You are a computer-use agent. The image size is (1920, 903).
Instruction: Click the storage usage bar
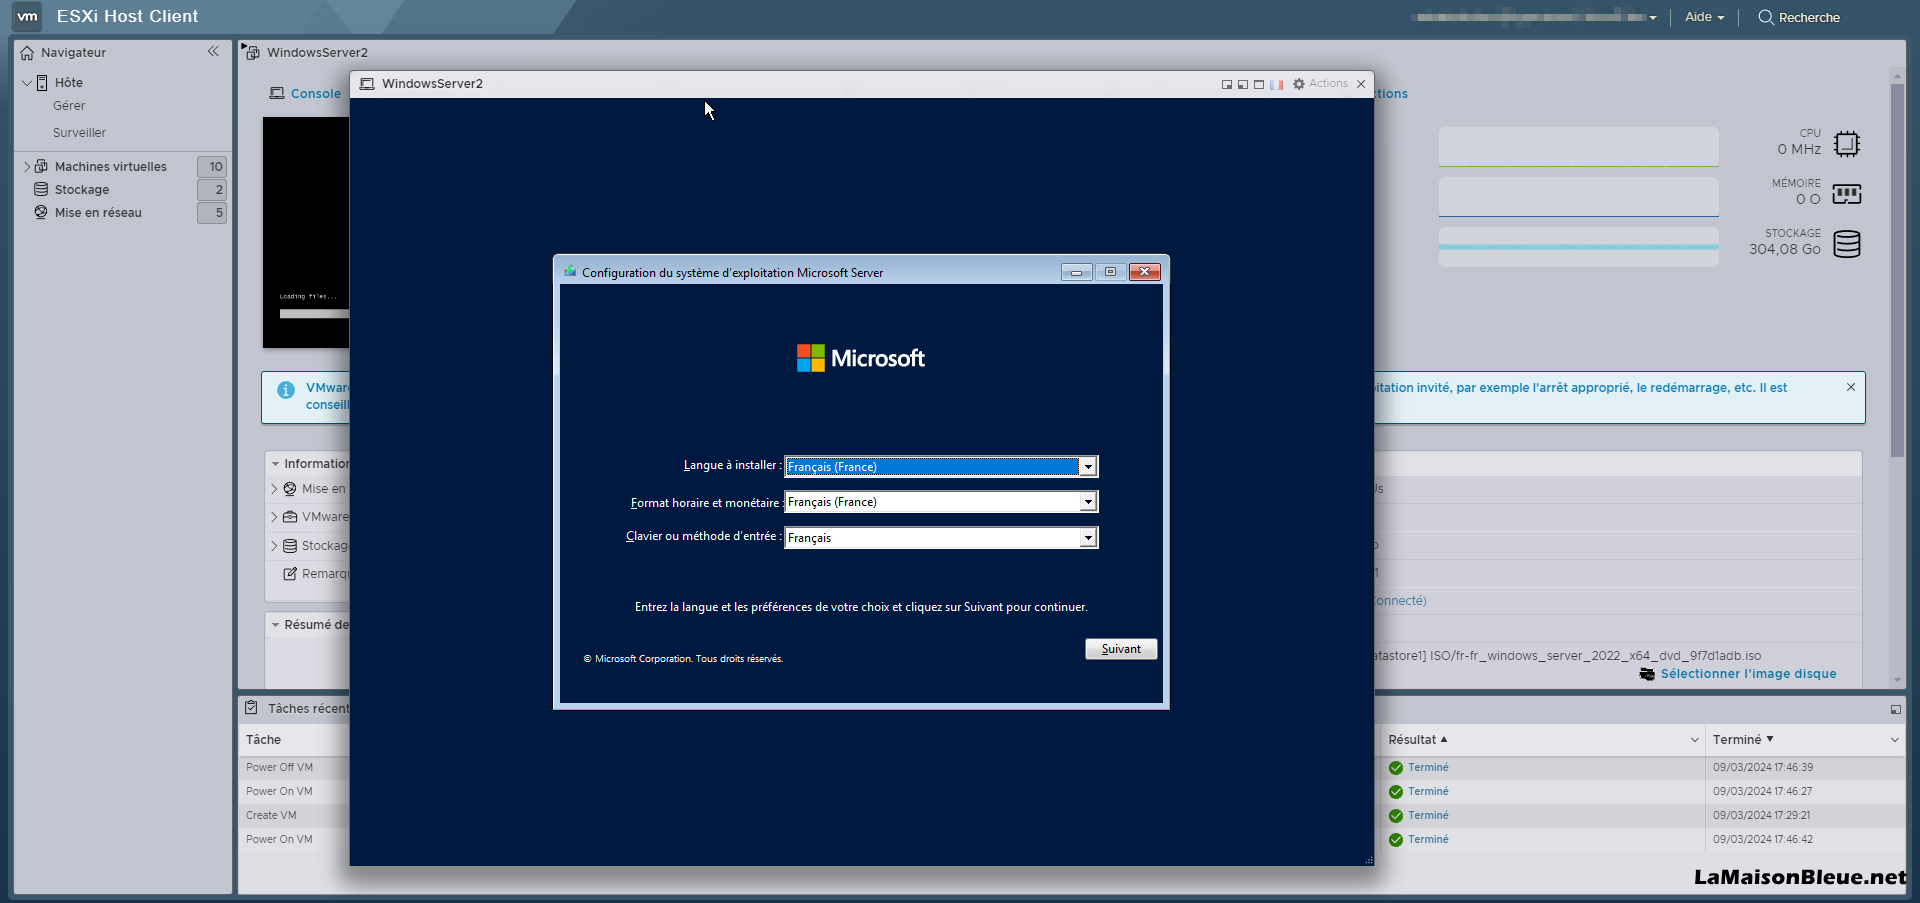pos(1578,247)
